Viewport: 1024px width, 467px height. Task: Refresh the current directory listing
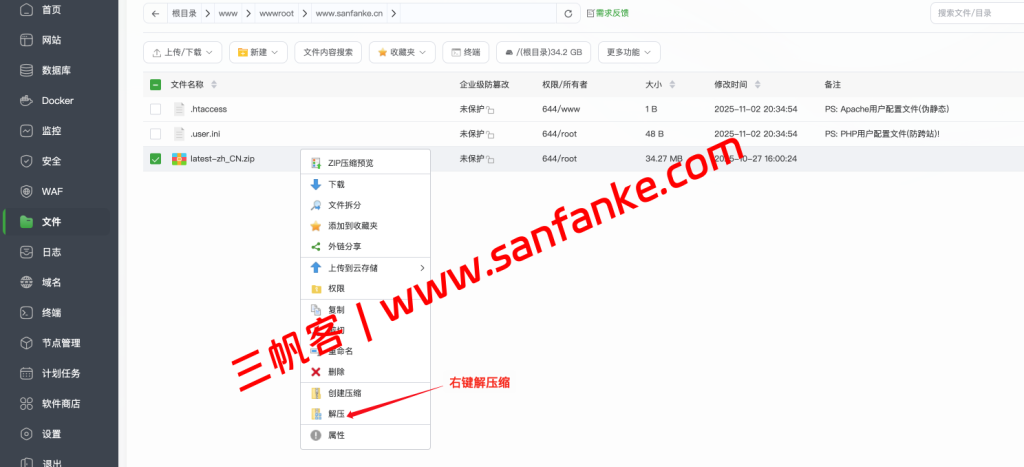coord(568,14)
